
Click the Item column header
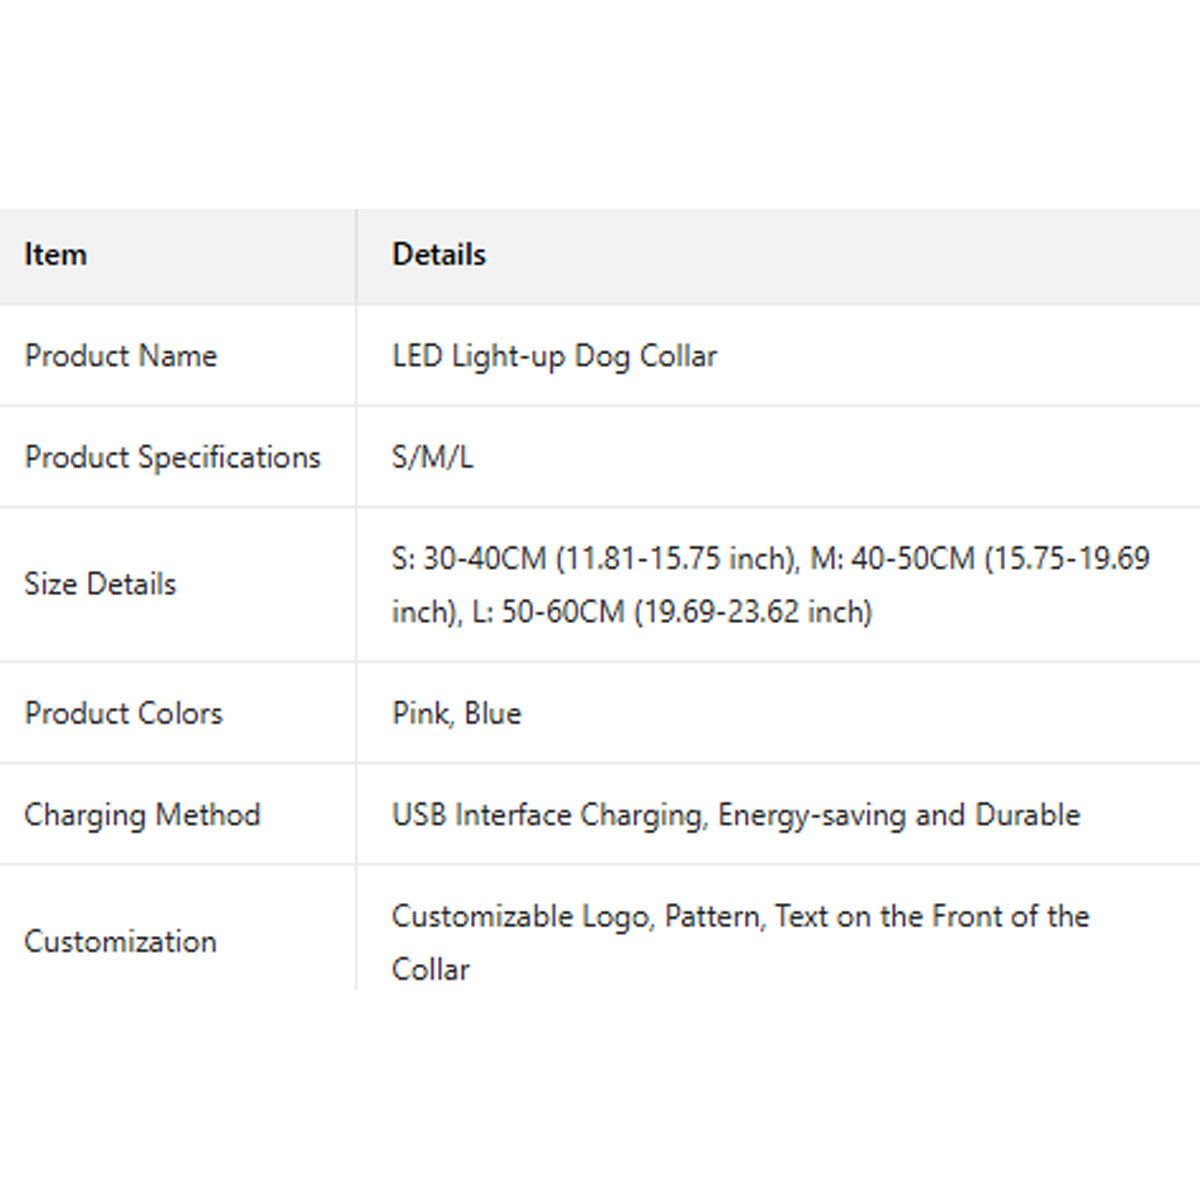pyautogui.click(x=56, y=255)
